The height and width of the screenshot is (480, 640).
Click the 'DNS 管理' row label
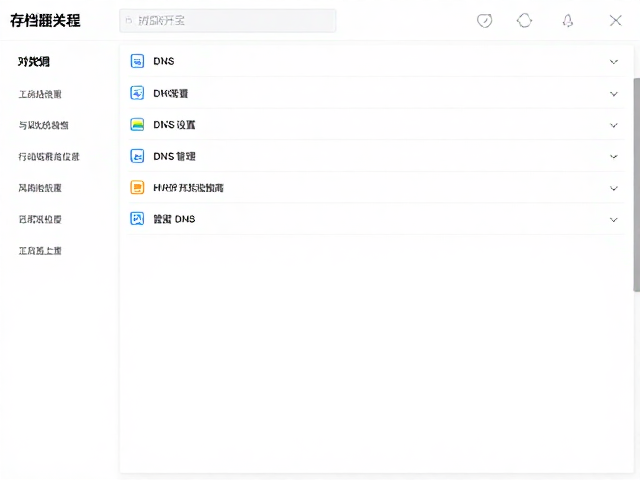click(174, 156)
